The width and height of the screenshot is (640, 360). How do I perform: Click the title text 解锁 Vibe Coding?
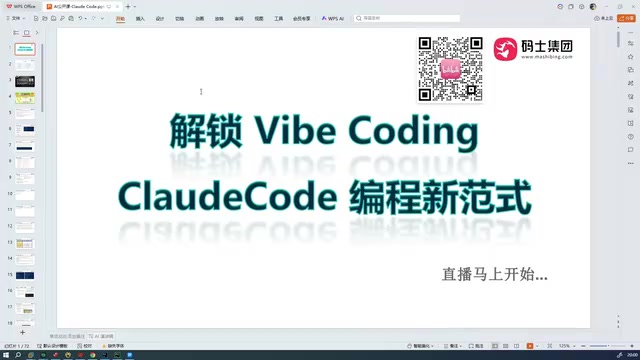click(324, 131)
